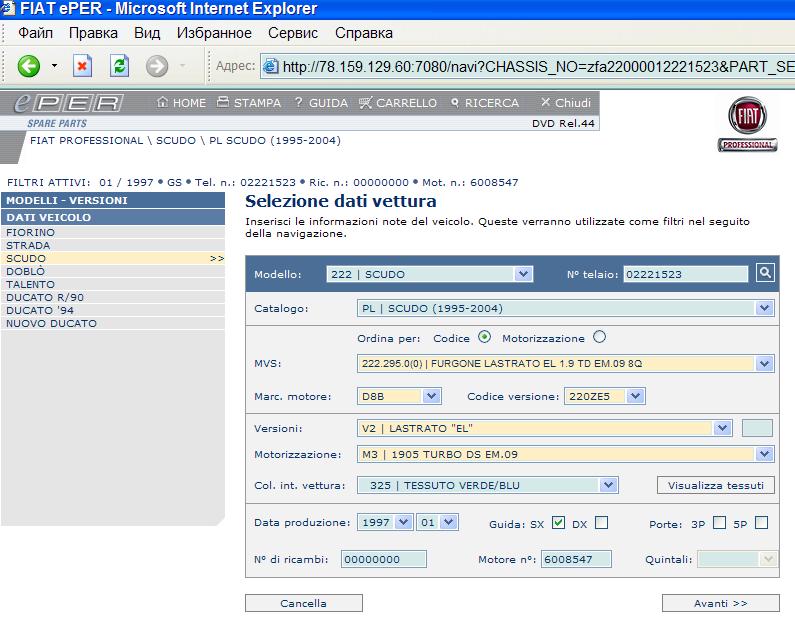Open RICERCA search in ePER toolbar
The image size is (795, 625).
484,103
